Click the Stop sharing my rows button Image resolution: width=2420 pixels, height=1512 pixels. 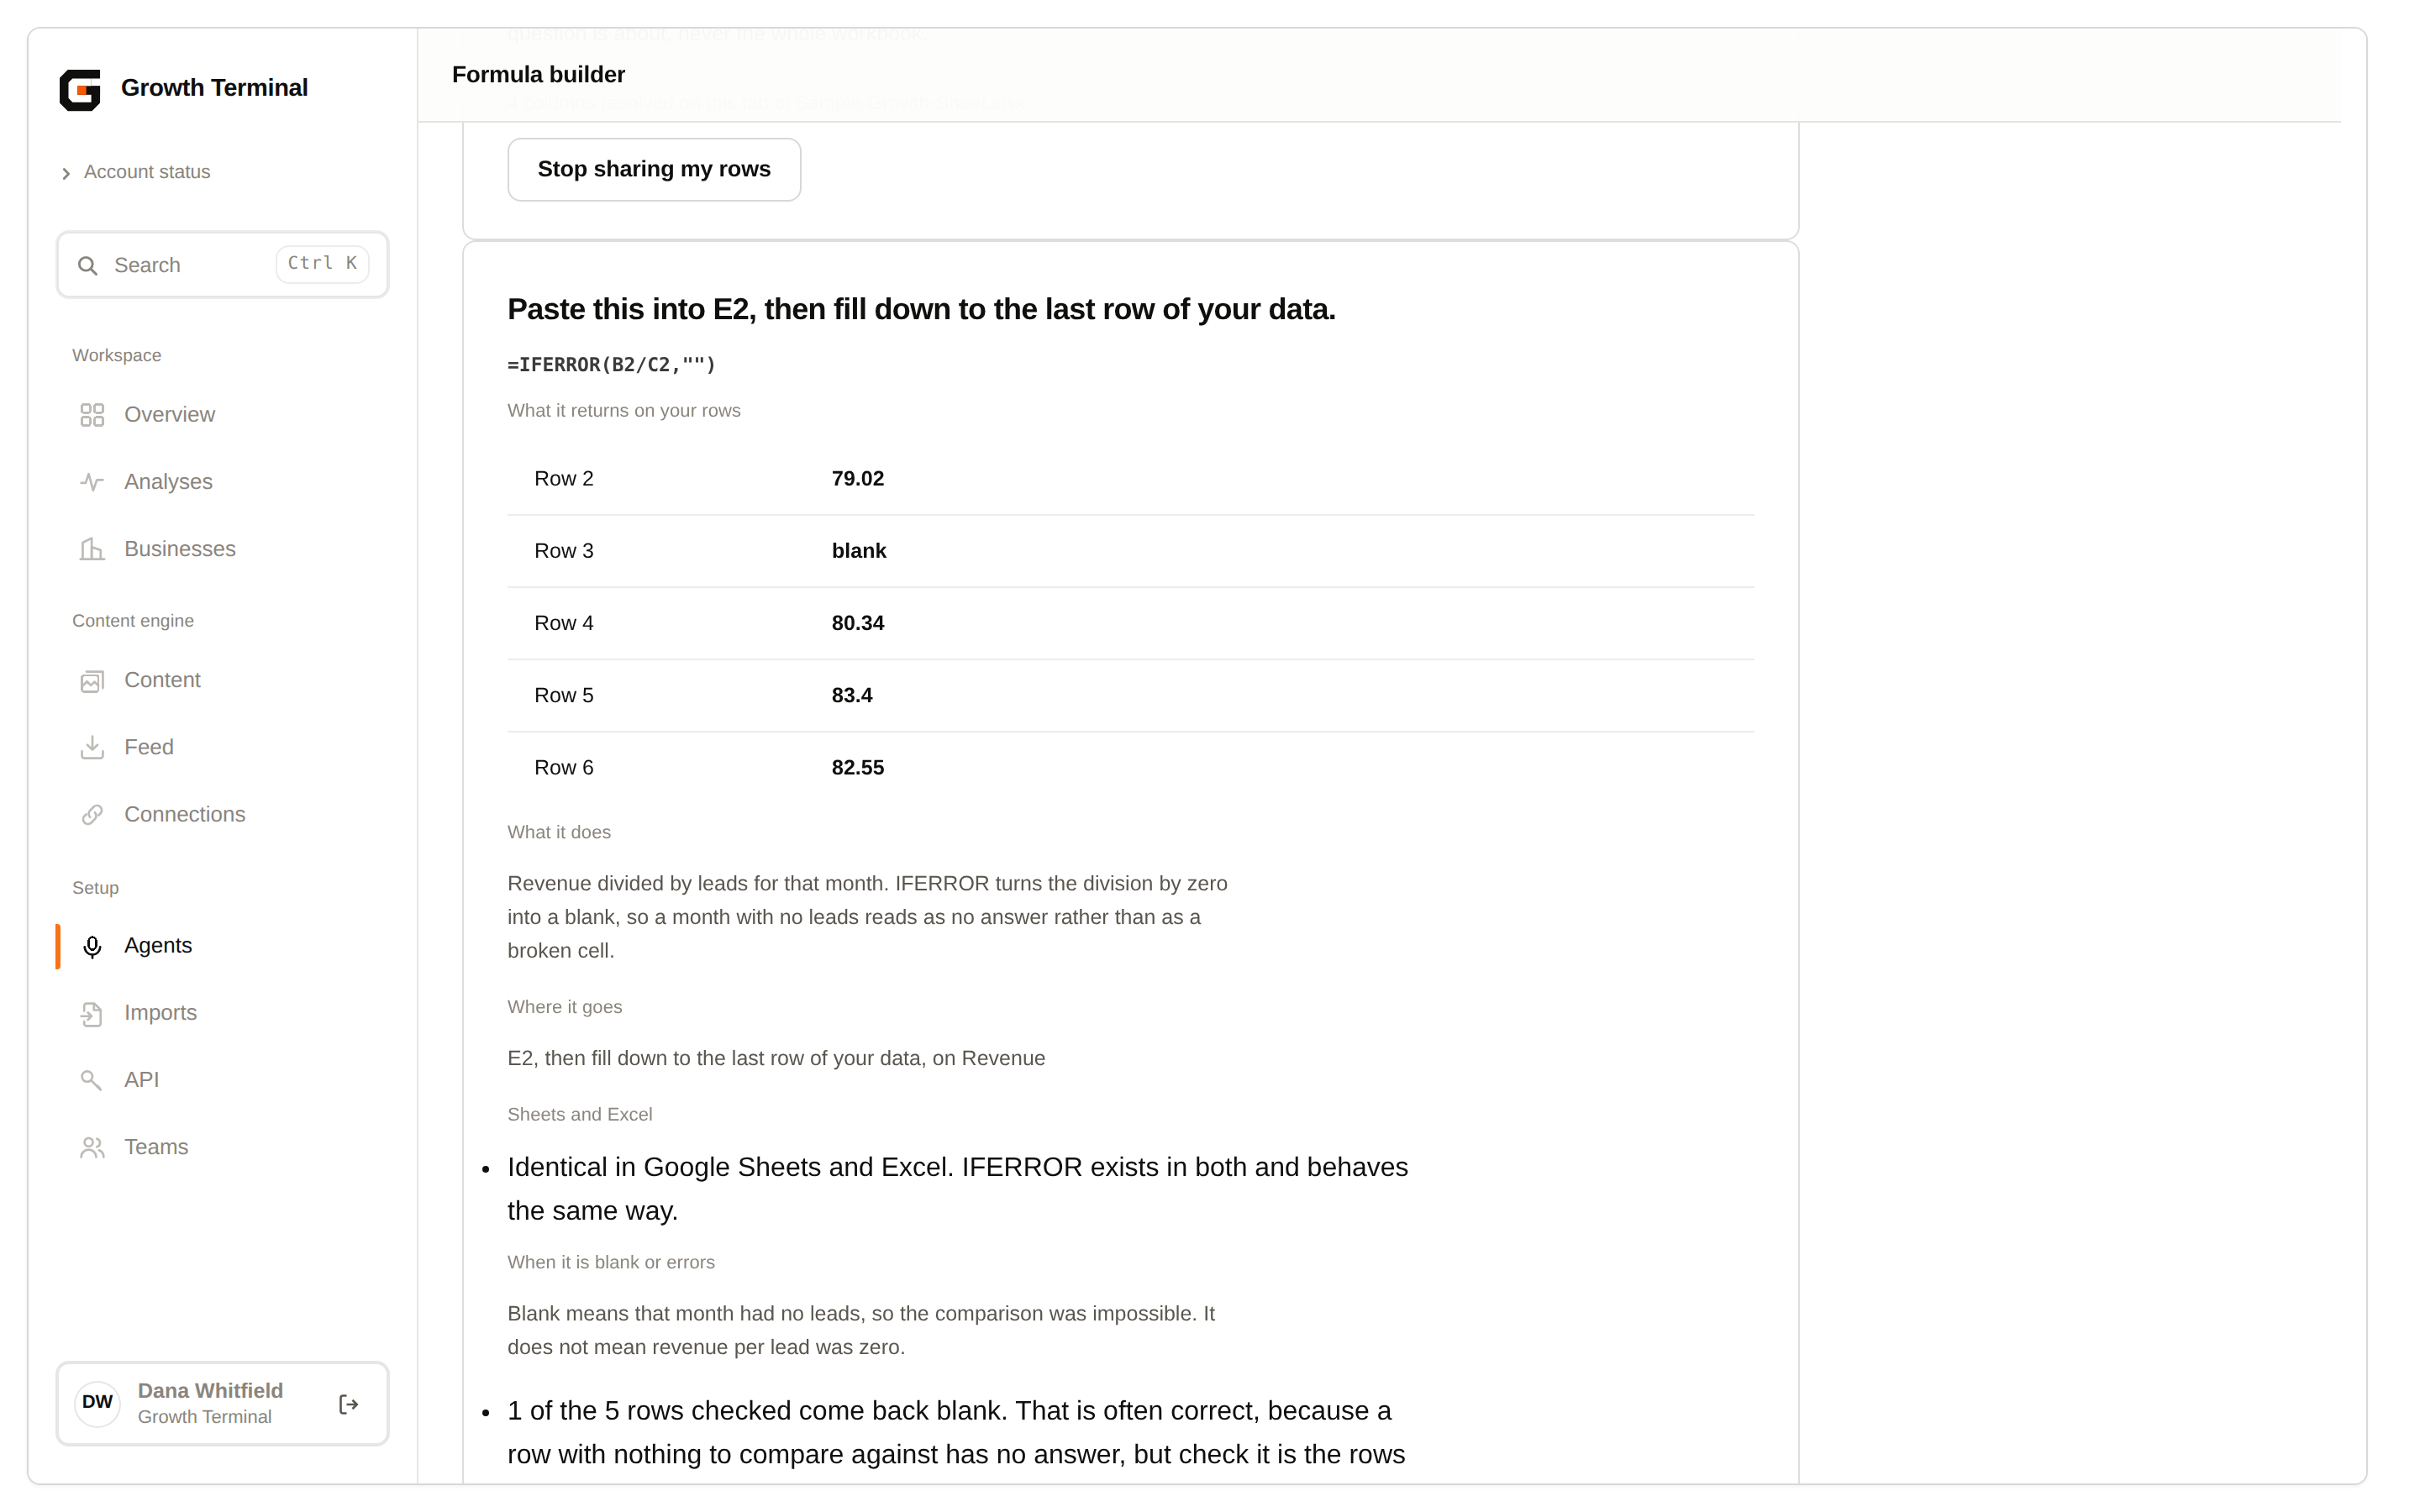click(654, 169)
